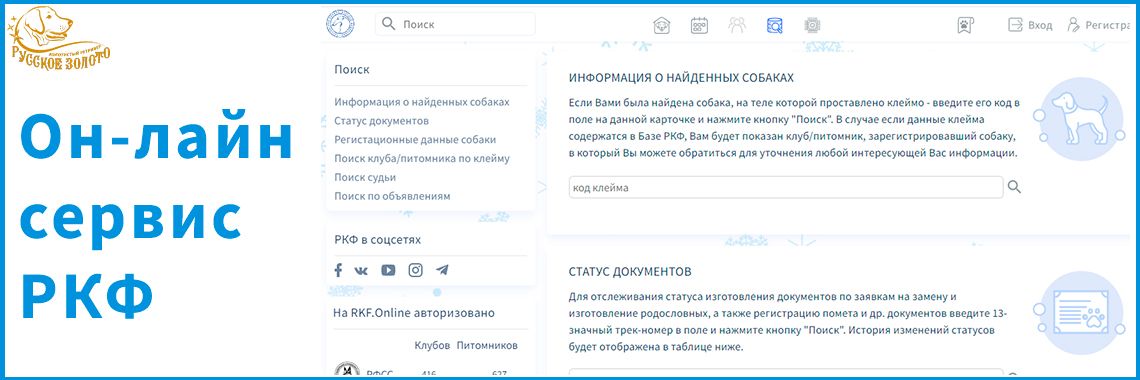This screenshot has width=1140, height=380.
Task: Open the paw bookmark icon
Action: [965, 25]
